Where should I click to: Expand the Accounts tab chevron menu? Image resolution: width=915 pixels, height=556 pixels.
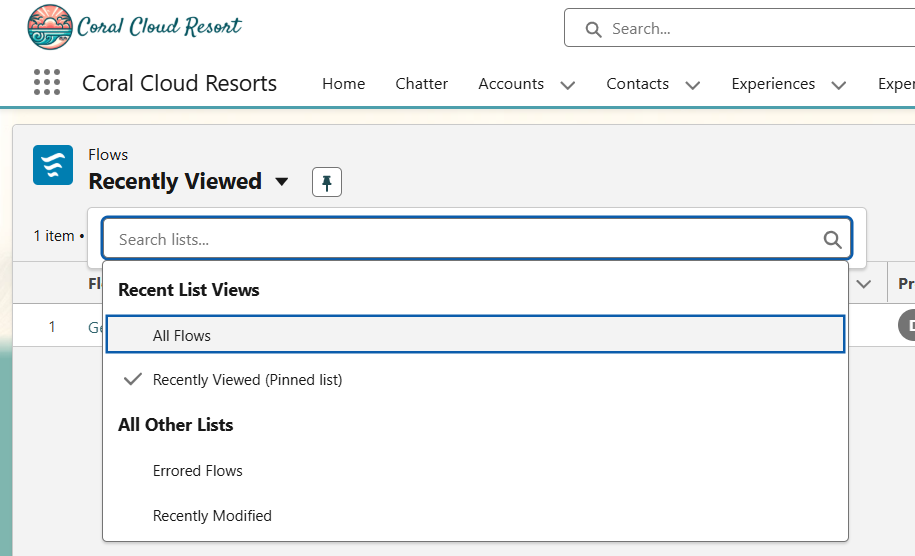point(568,85)
